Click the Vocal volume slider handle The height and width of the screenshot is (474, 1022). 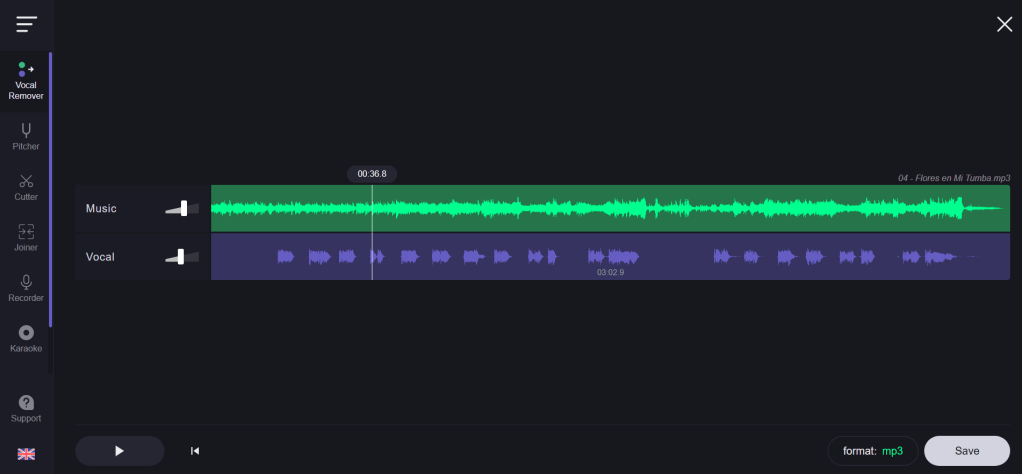pos(180,256)
